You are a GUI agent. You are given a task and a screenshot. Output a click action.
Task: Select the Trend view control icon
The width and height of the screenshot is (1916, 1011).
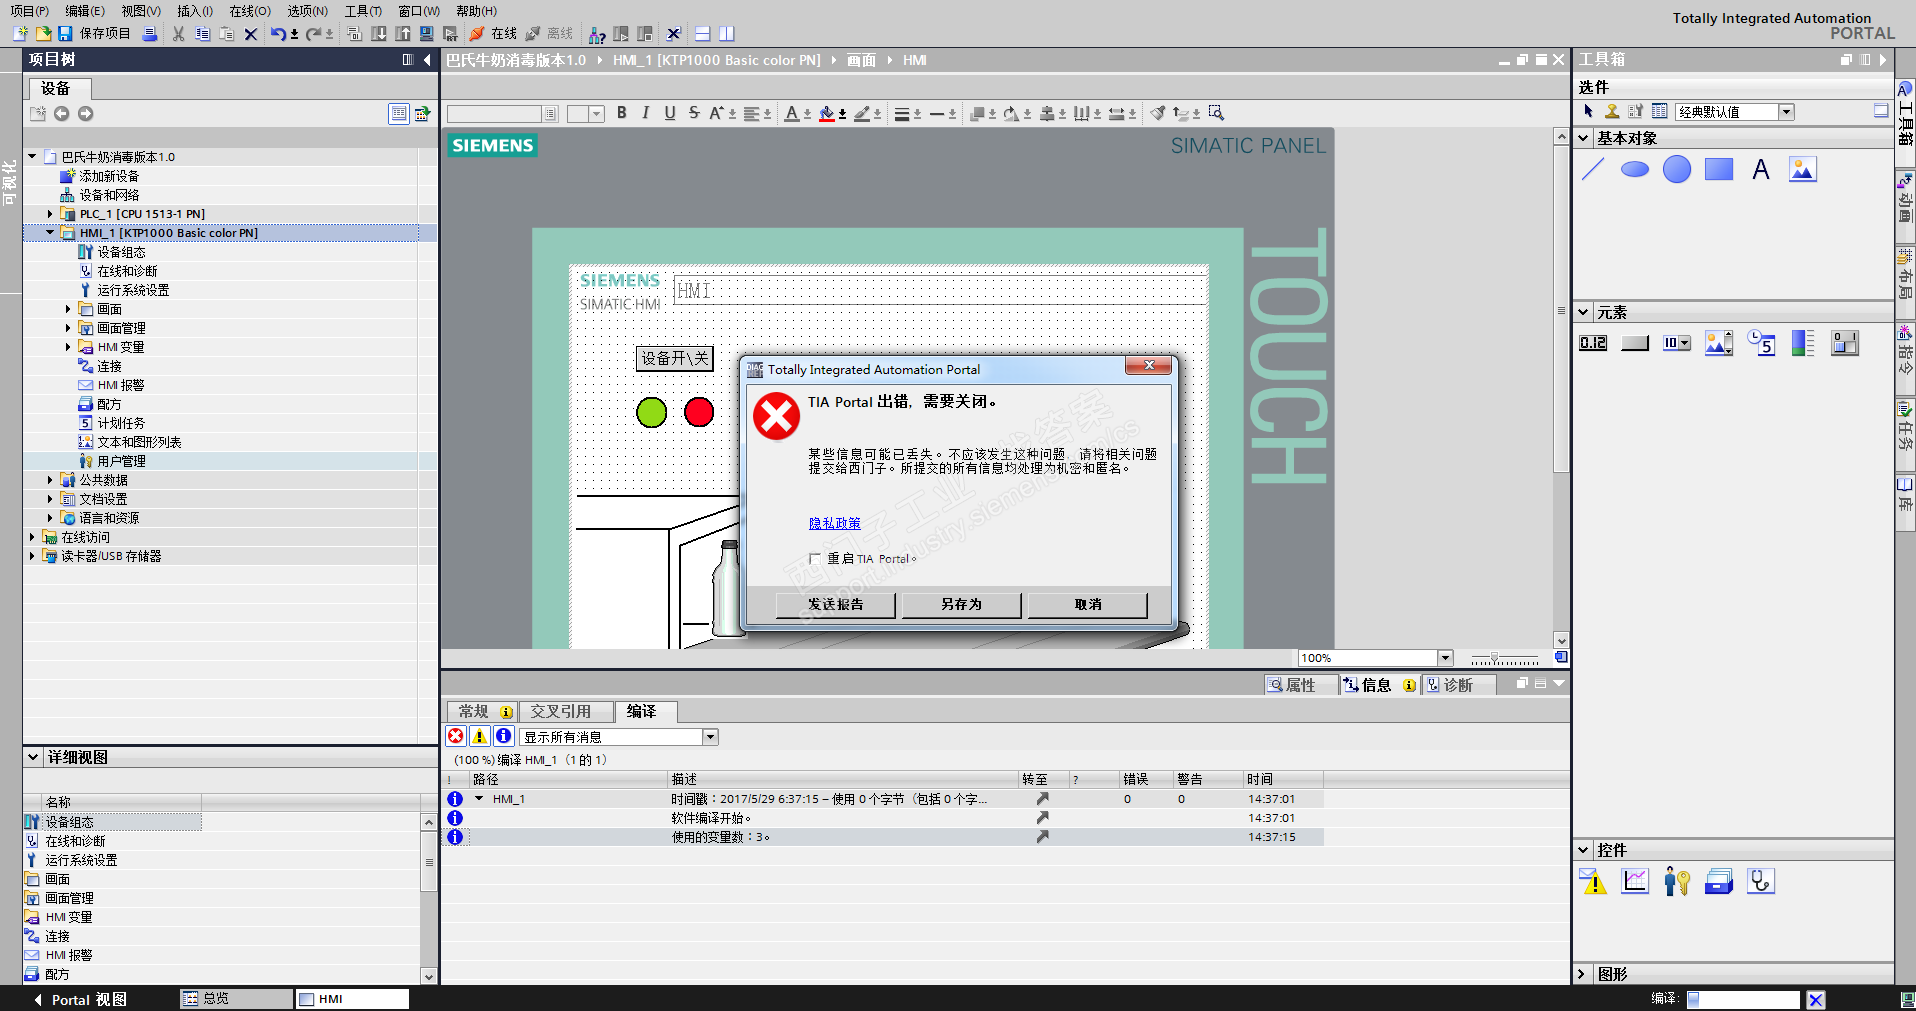point(1635,882)
